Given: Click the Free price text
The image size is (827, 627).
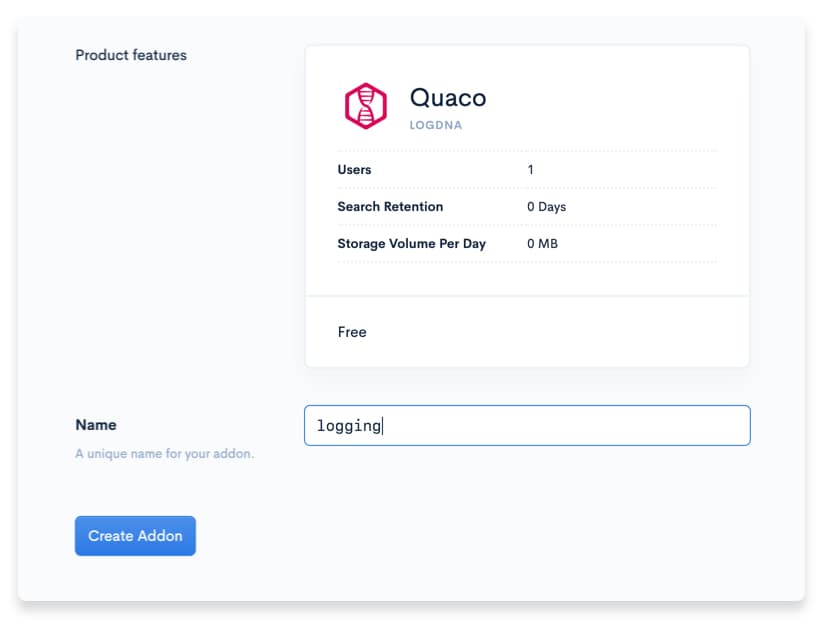Looking at the screenshot, I should coord(352,332).
